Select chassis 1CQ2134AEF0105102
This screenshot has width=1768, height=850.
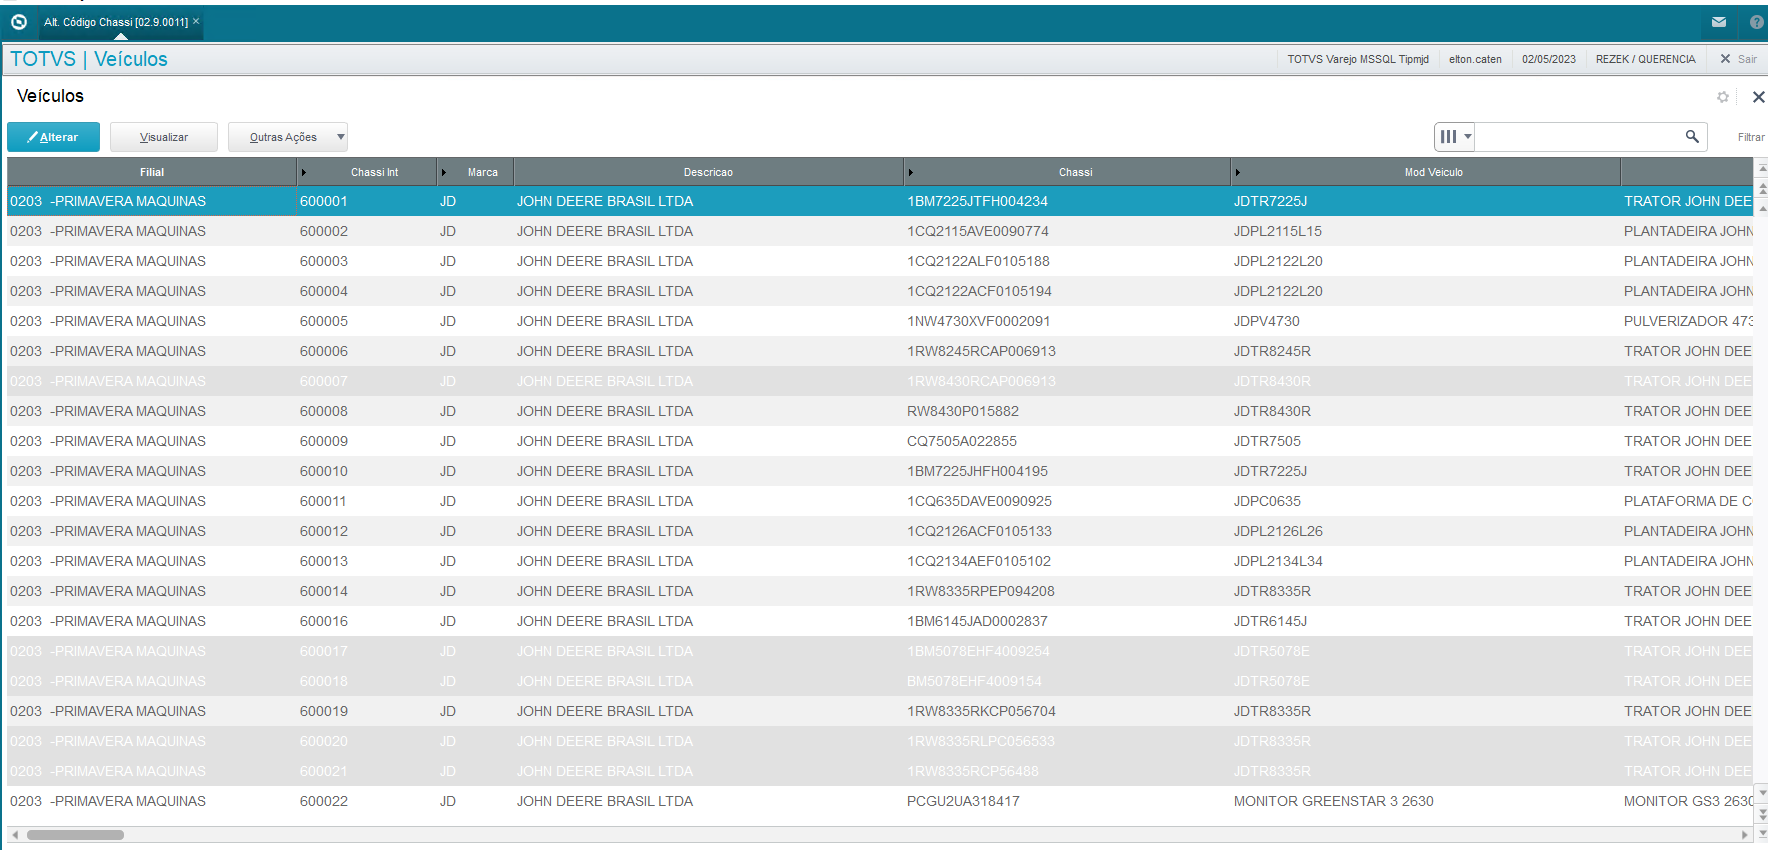[979, 561]
